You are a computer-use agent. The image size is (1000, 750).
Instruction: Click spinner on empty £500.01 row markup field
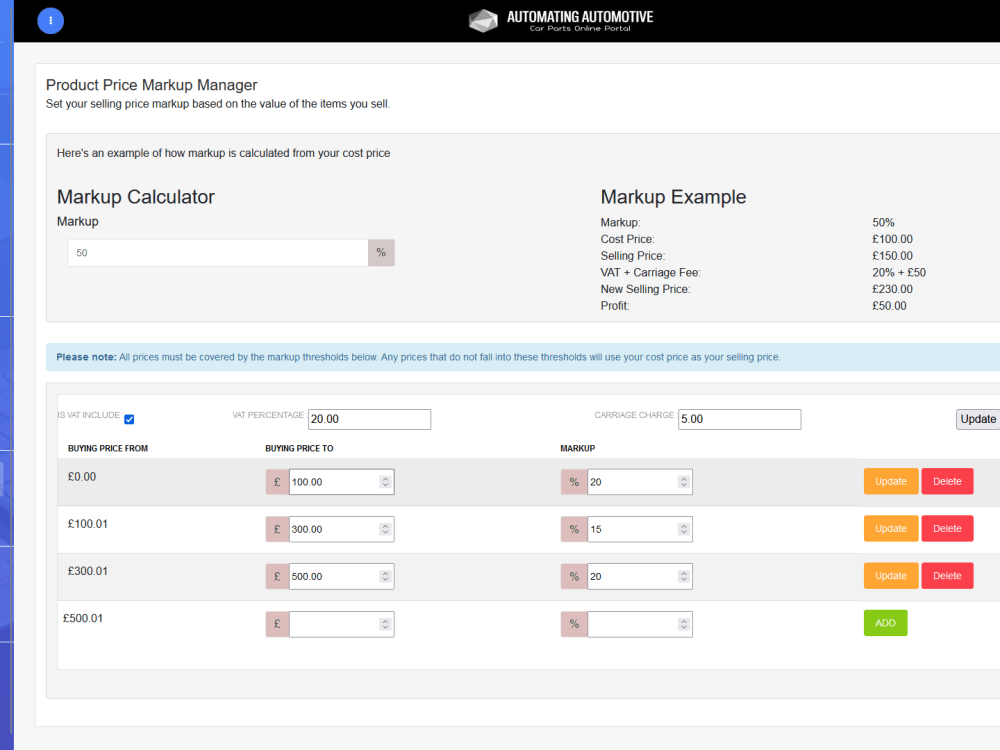pyautogui.click(x=684, y=624)
